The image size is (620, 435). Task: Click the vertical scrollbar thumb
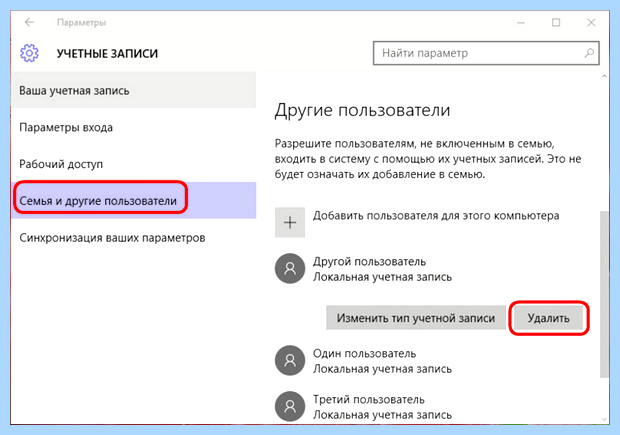(604, 294)
